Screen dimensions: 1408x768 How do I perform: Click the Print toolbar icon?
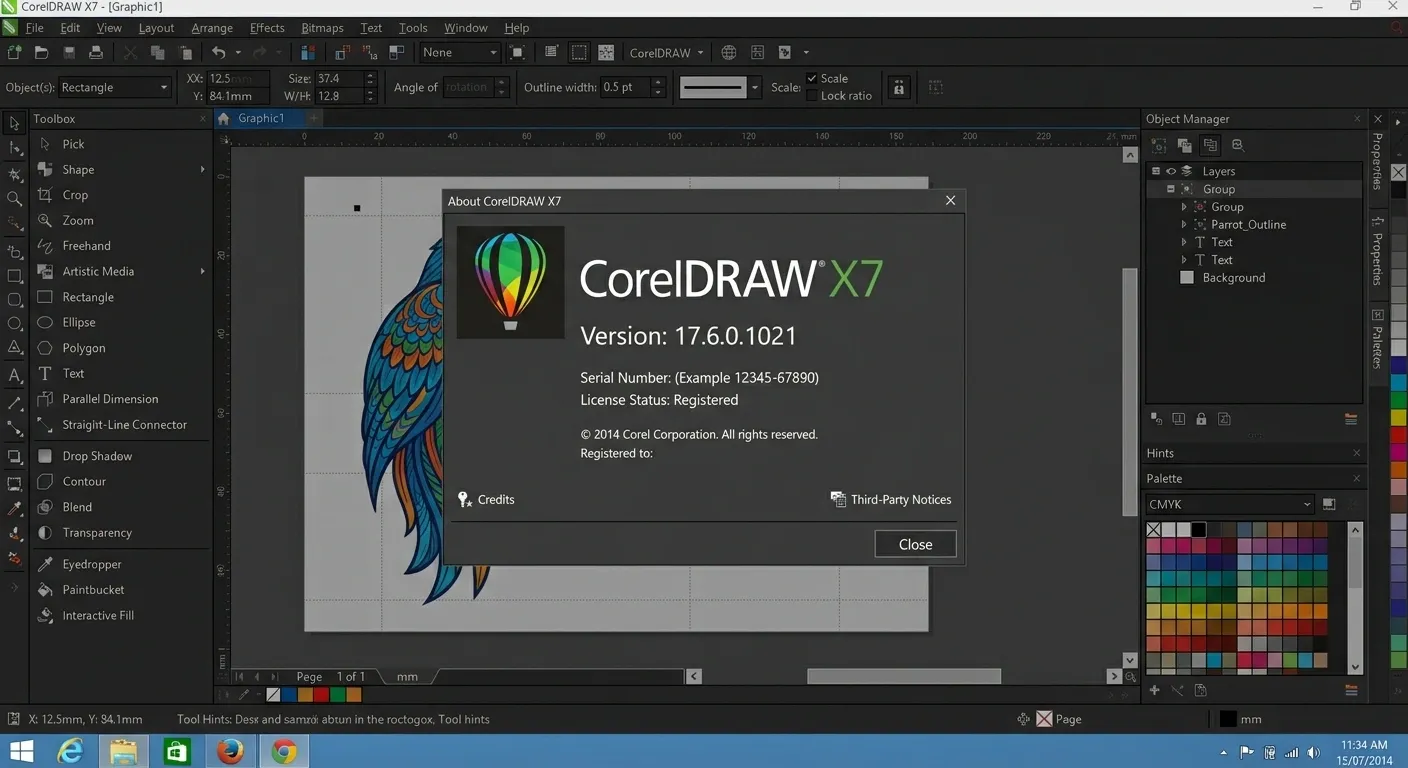pos(96,52)
